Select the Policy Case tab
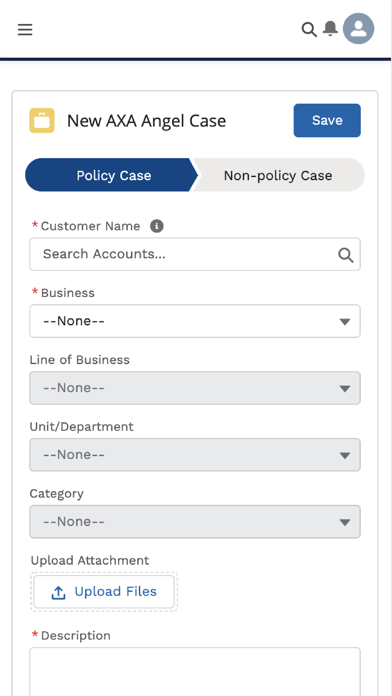 [x=111, y=175]
